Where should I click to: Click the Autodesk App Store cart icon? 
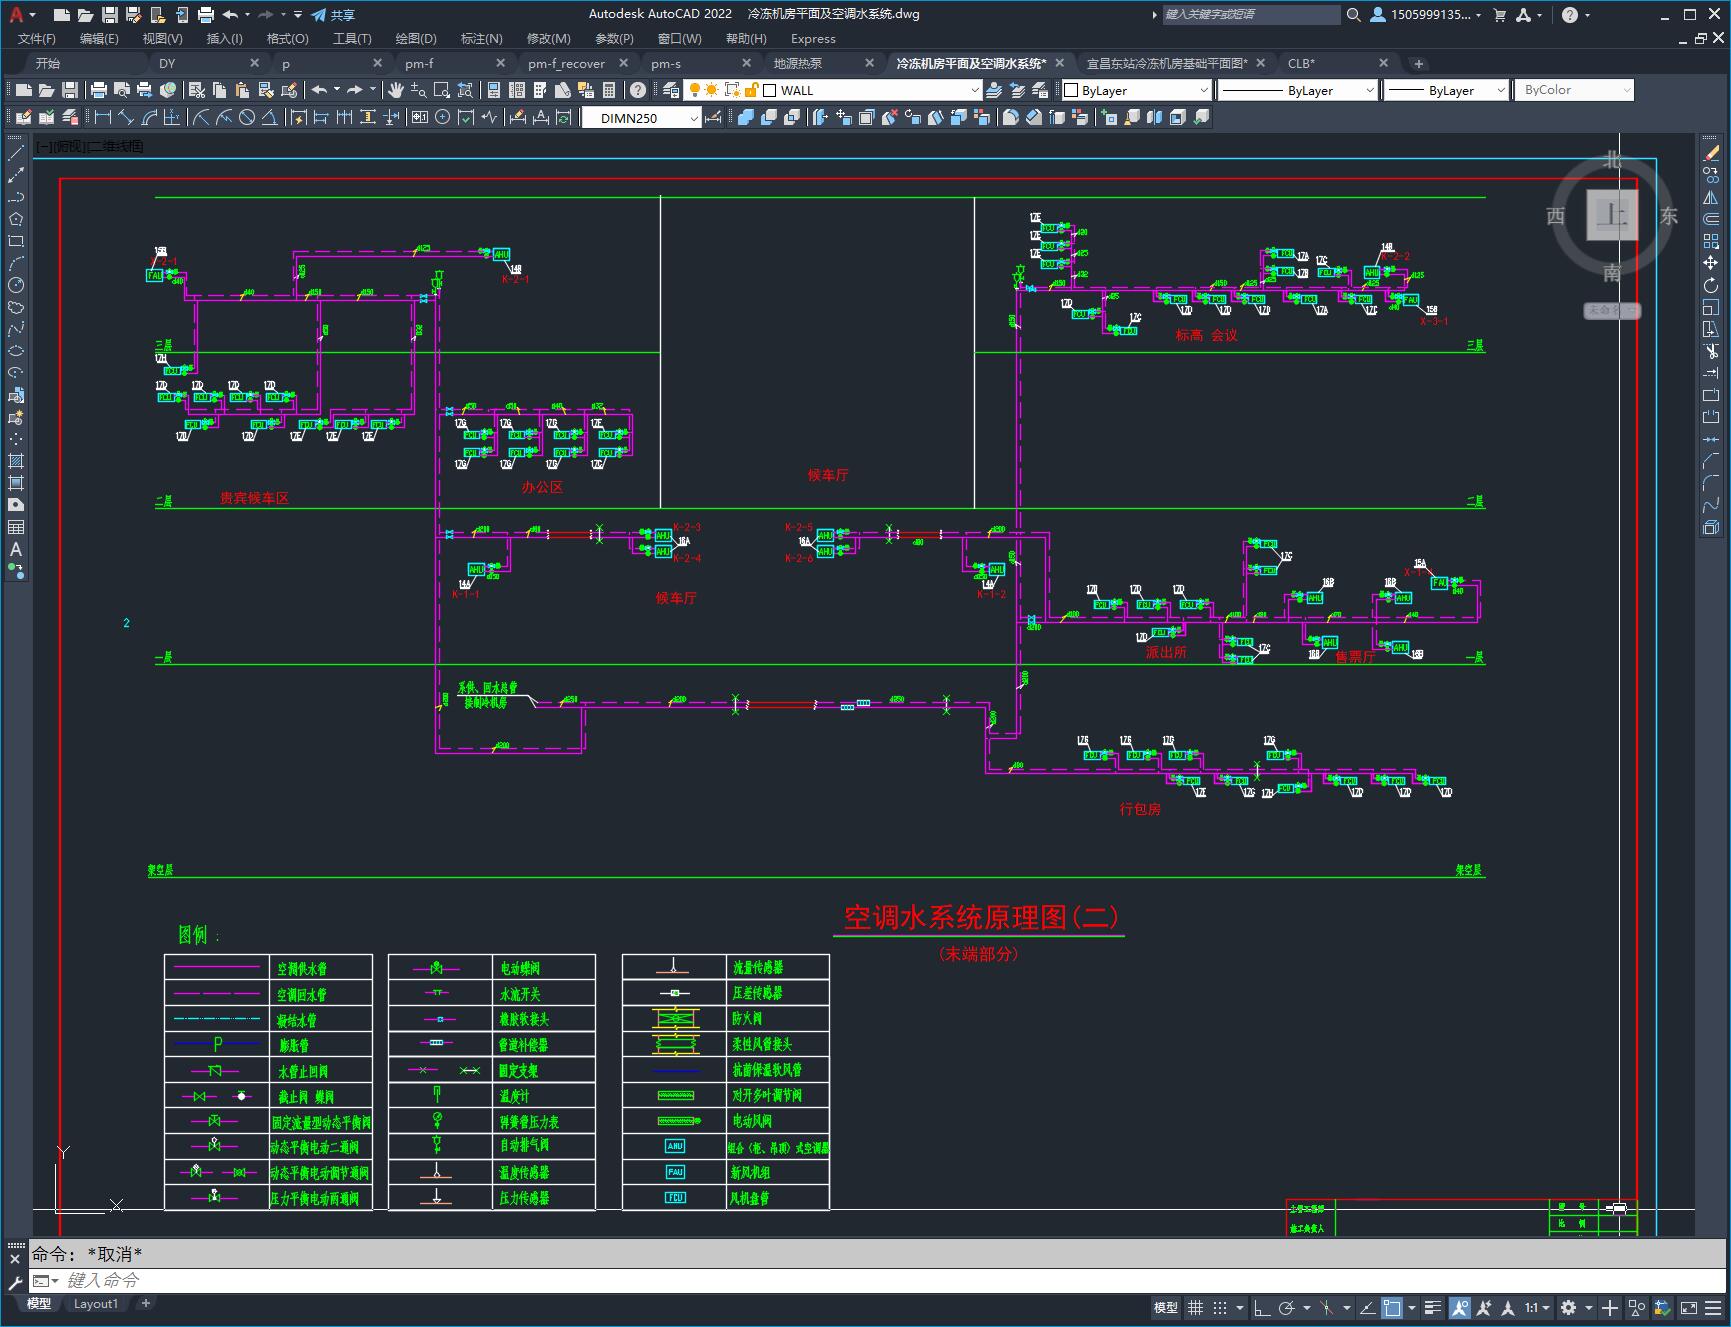point(1499,15)
